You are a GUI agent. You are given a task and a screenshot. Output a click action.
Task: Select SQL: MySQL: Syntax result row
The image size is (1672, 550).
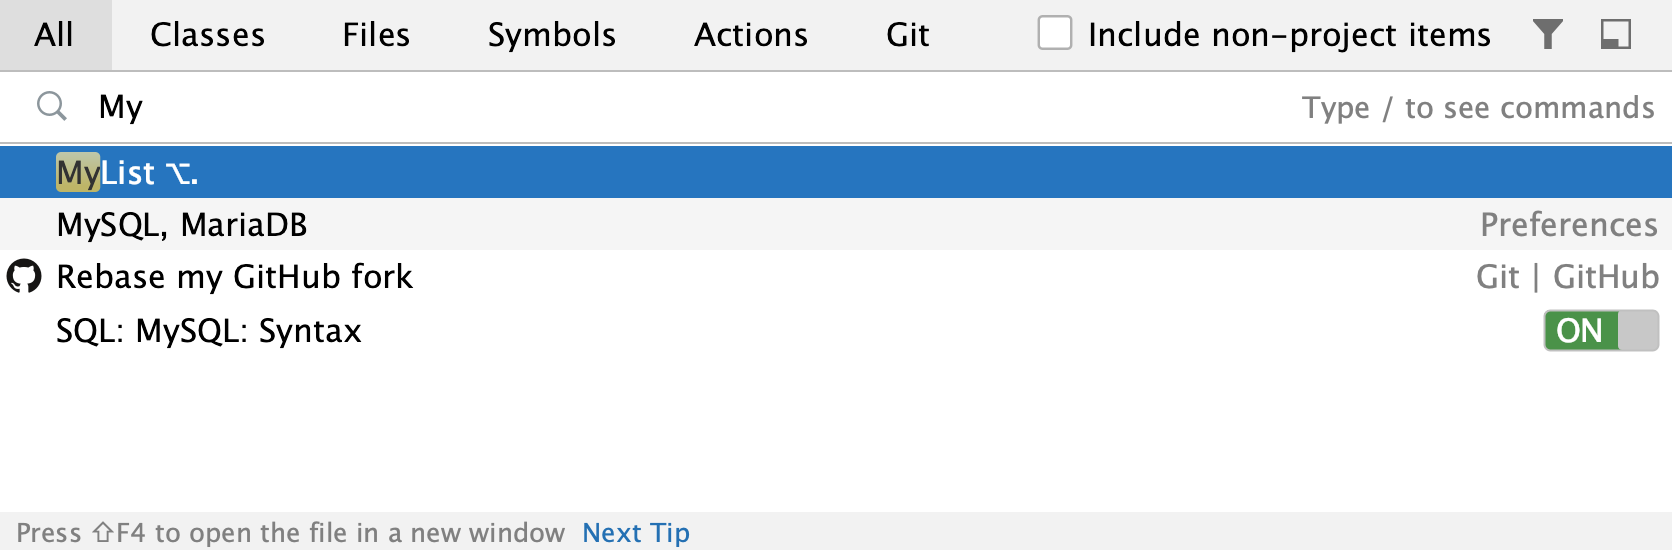tap(836, 330)
